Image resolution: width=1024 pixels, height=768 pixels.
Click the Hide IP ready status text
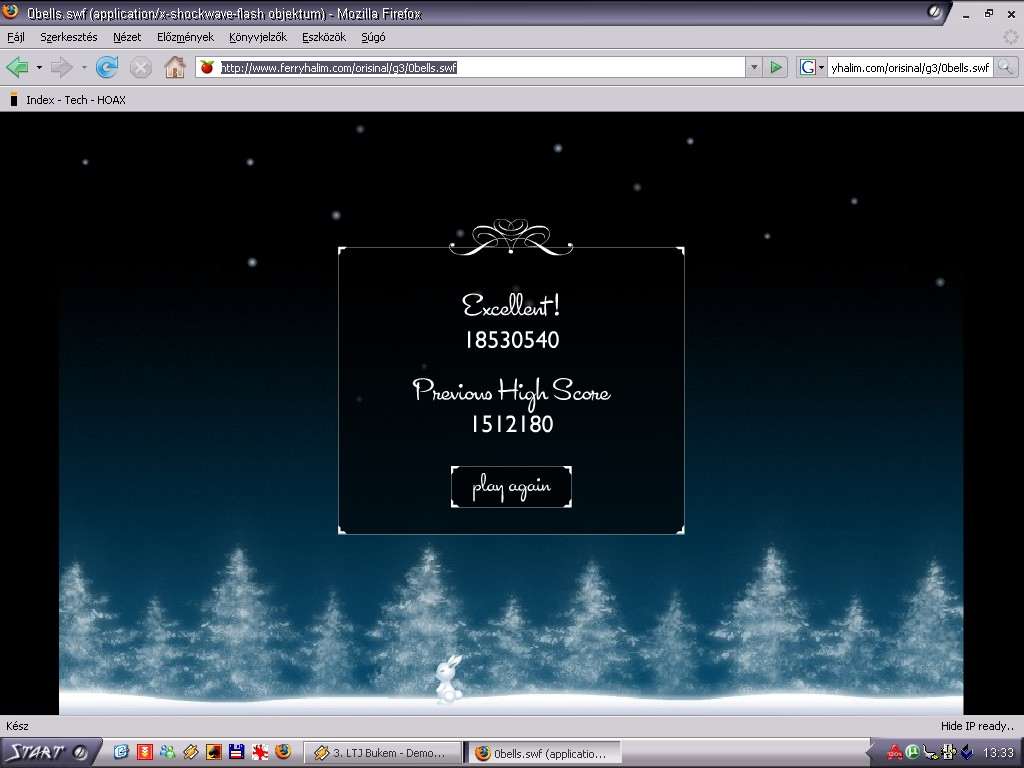977,726
